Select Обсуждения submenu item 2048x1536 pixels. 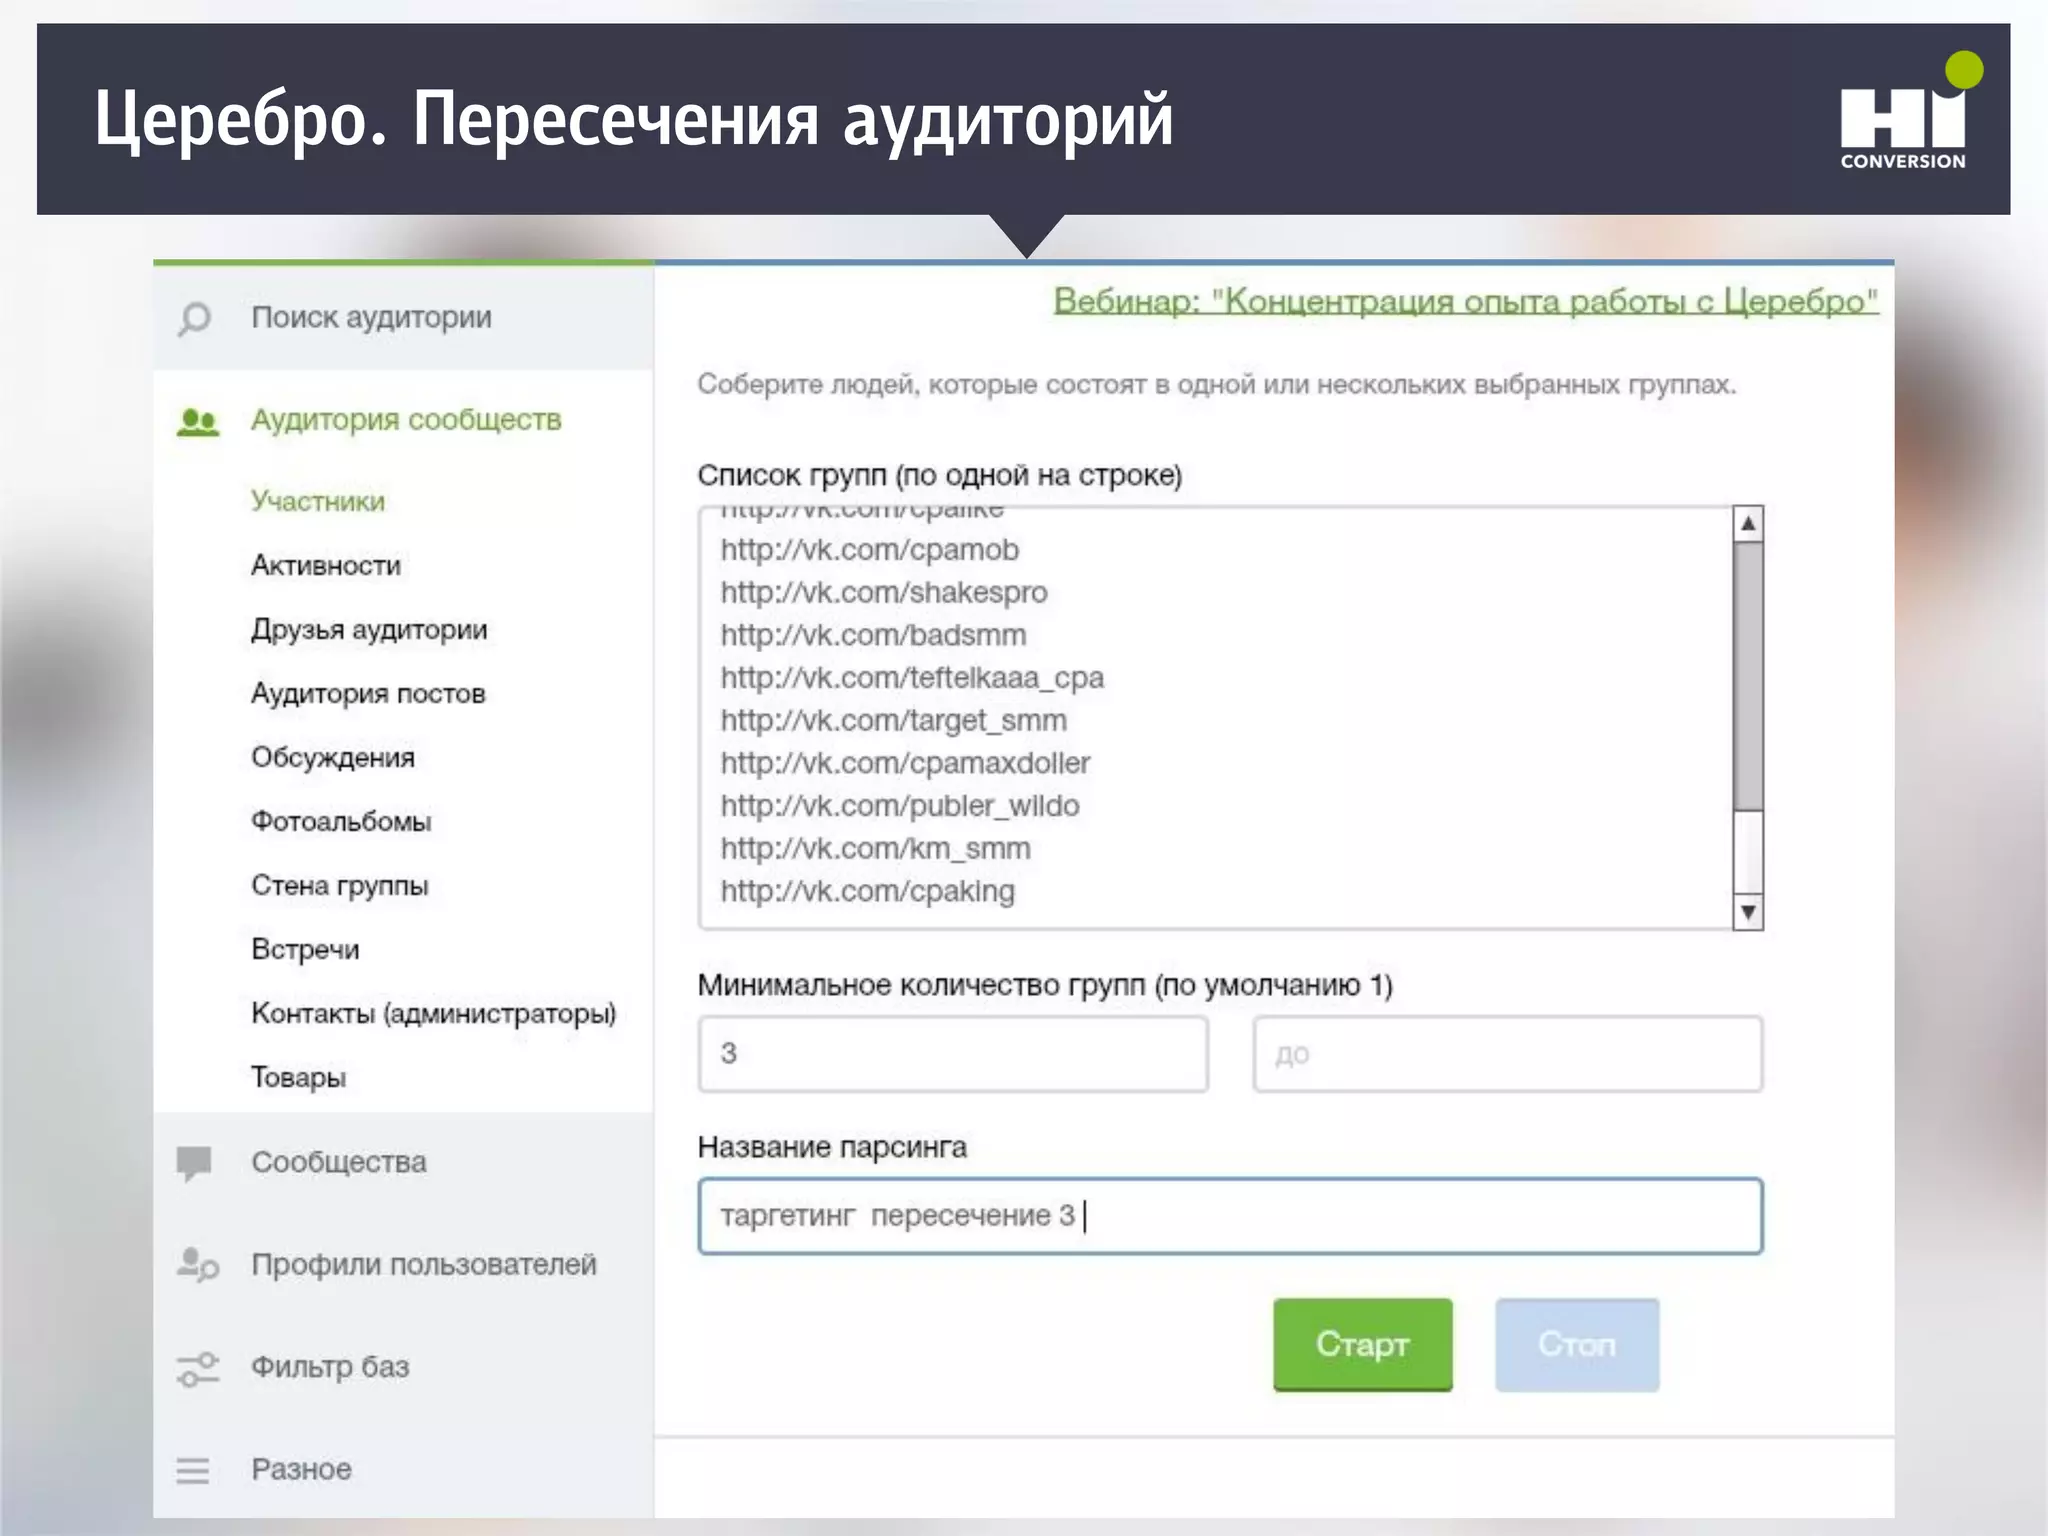[x=333, y=757]
